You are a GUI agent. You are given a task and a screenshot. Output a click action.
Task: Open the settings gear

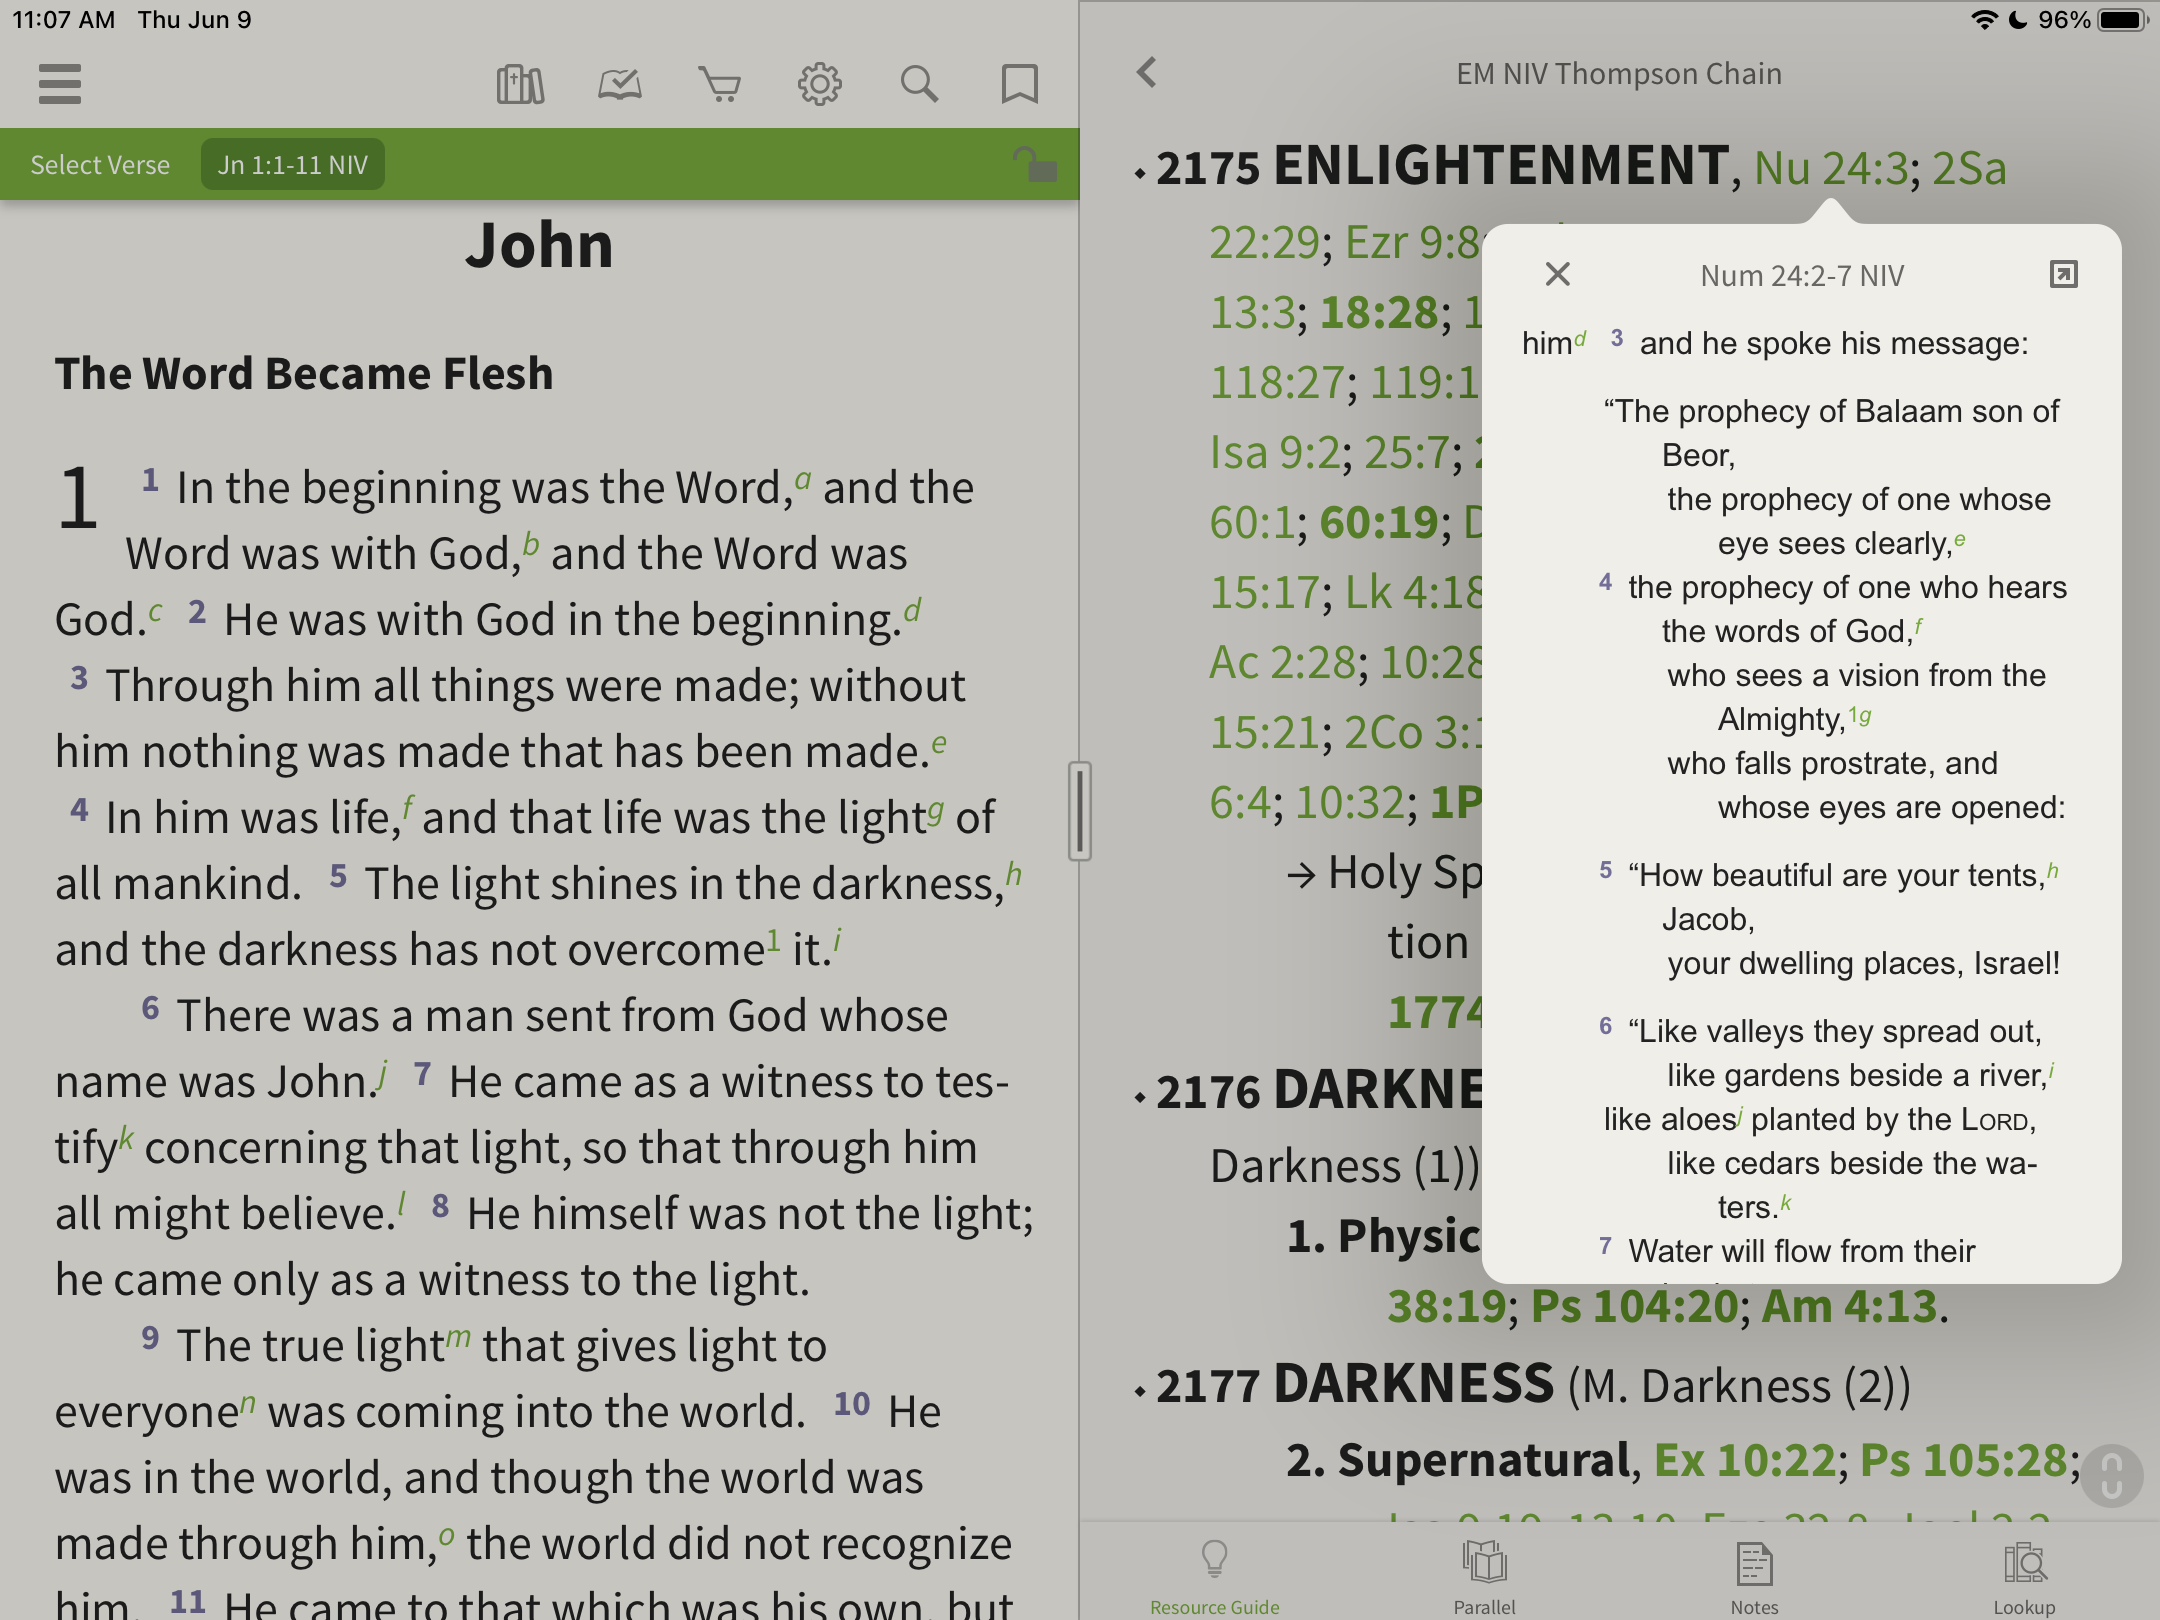(820, 84)
